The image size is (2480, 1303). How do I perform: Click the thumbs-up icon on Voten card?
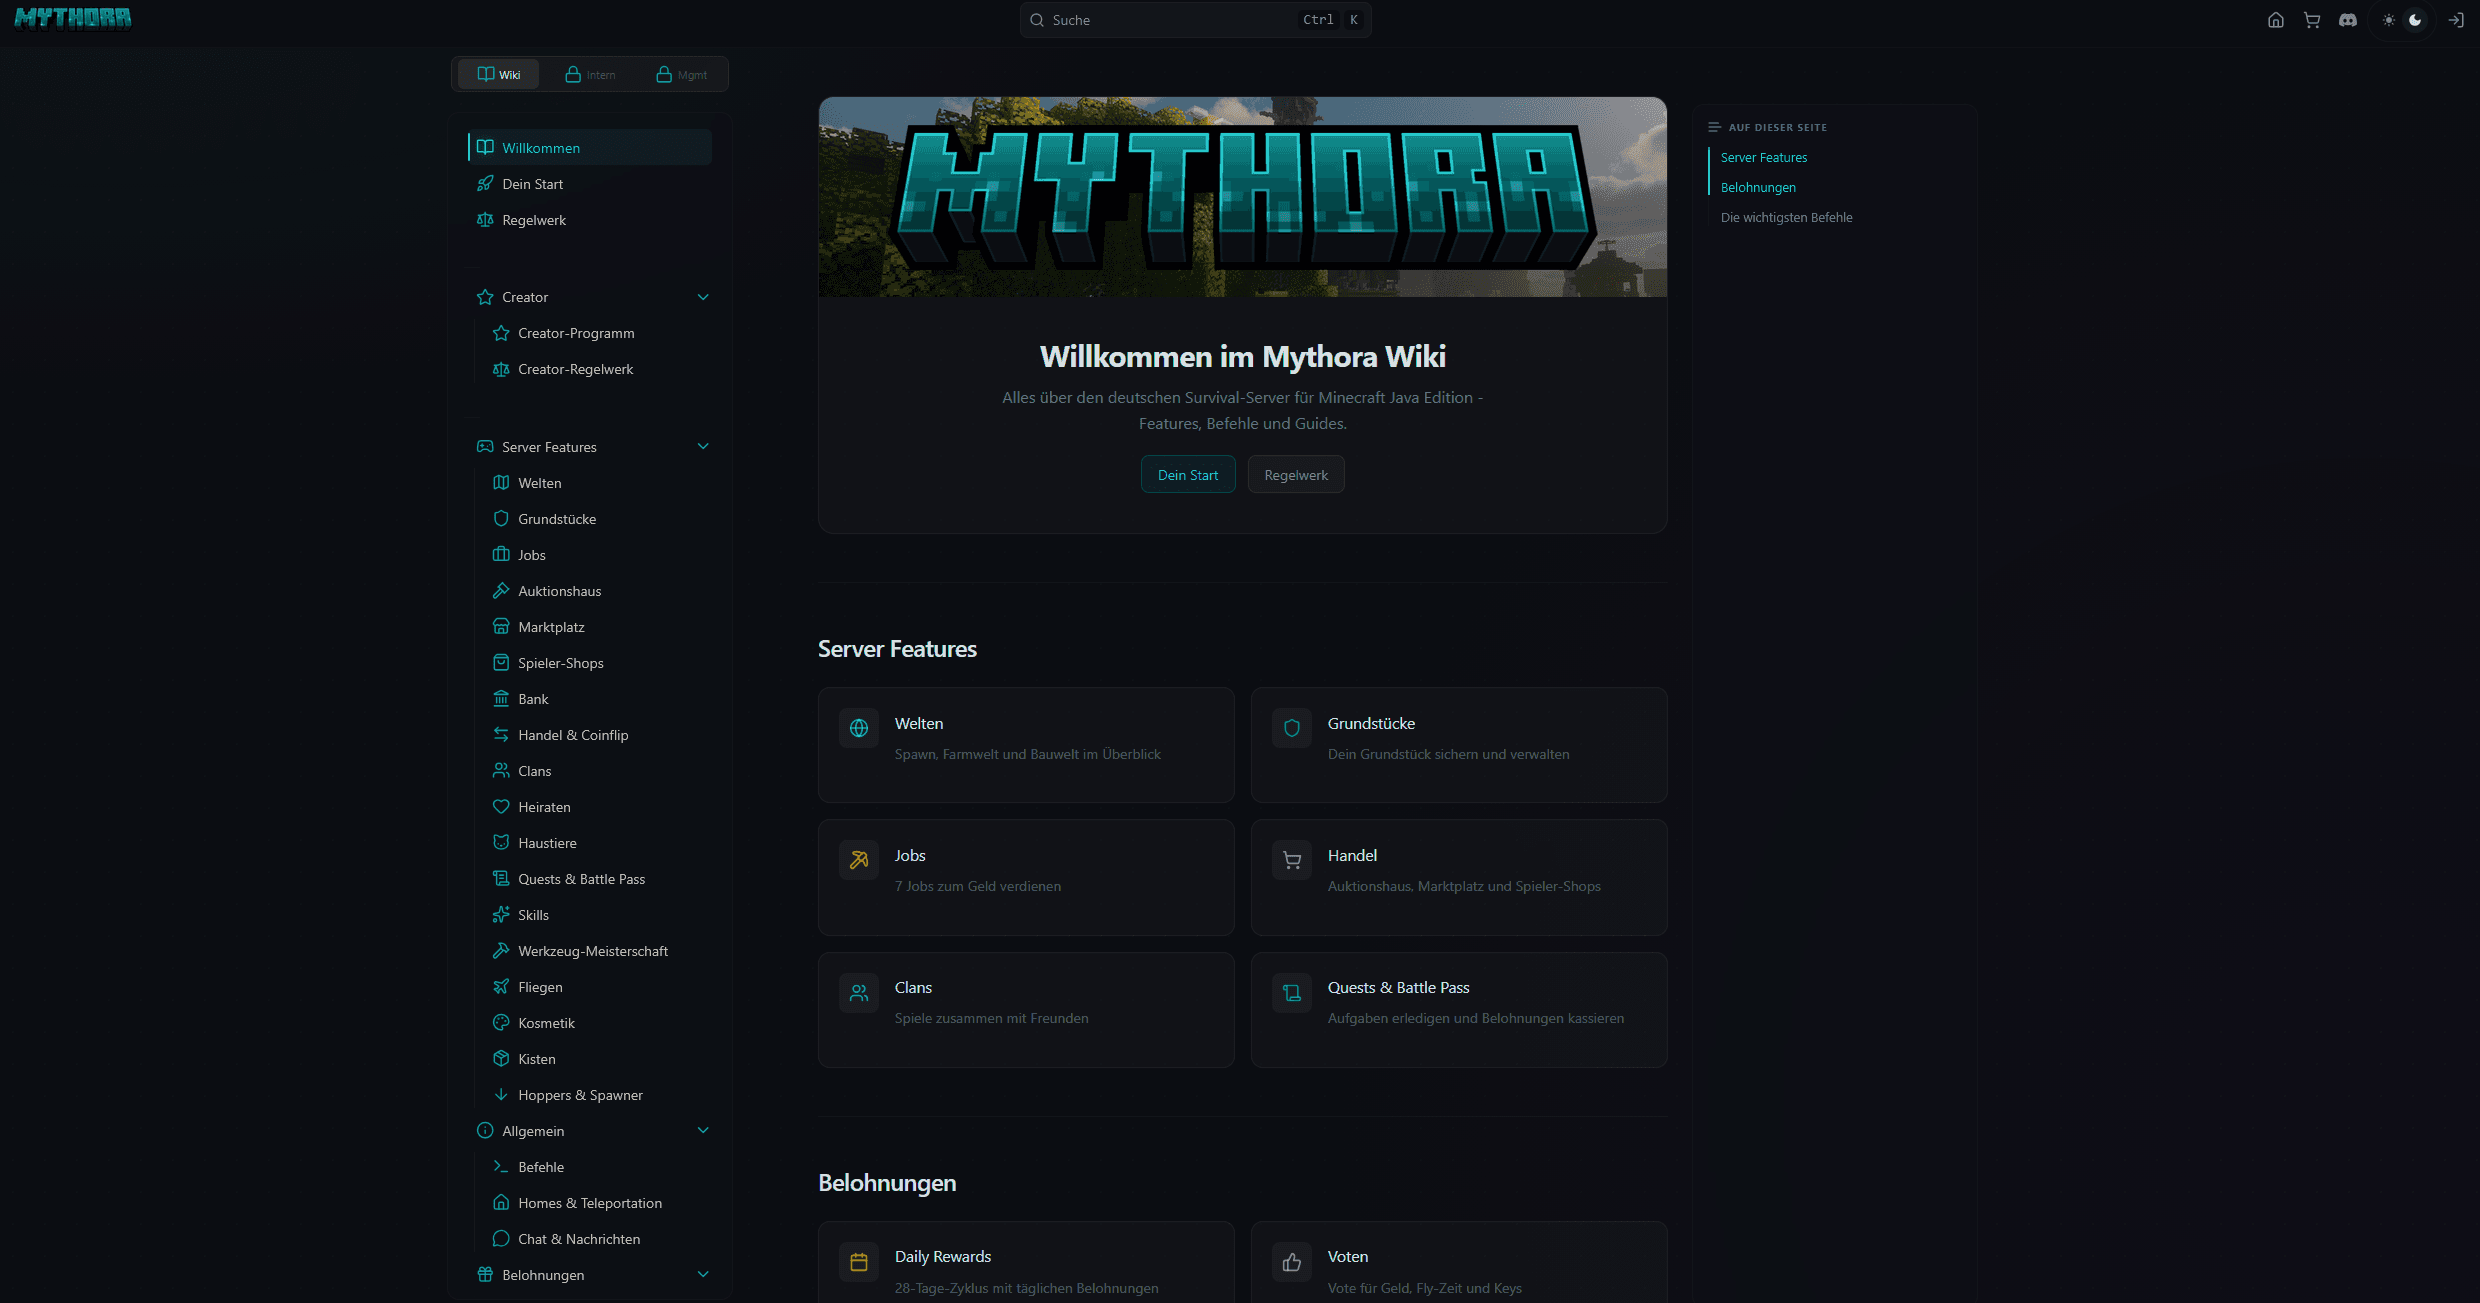(1292, 1262)
